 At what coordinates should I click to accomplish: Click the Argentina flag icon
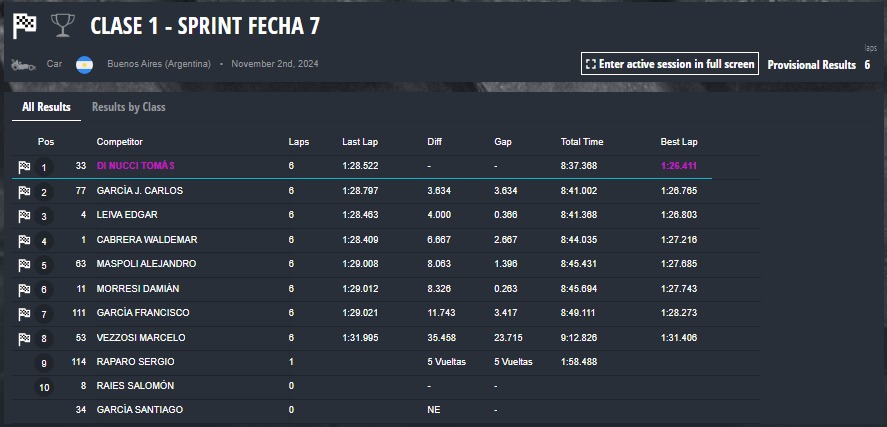pos(84,64)
